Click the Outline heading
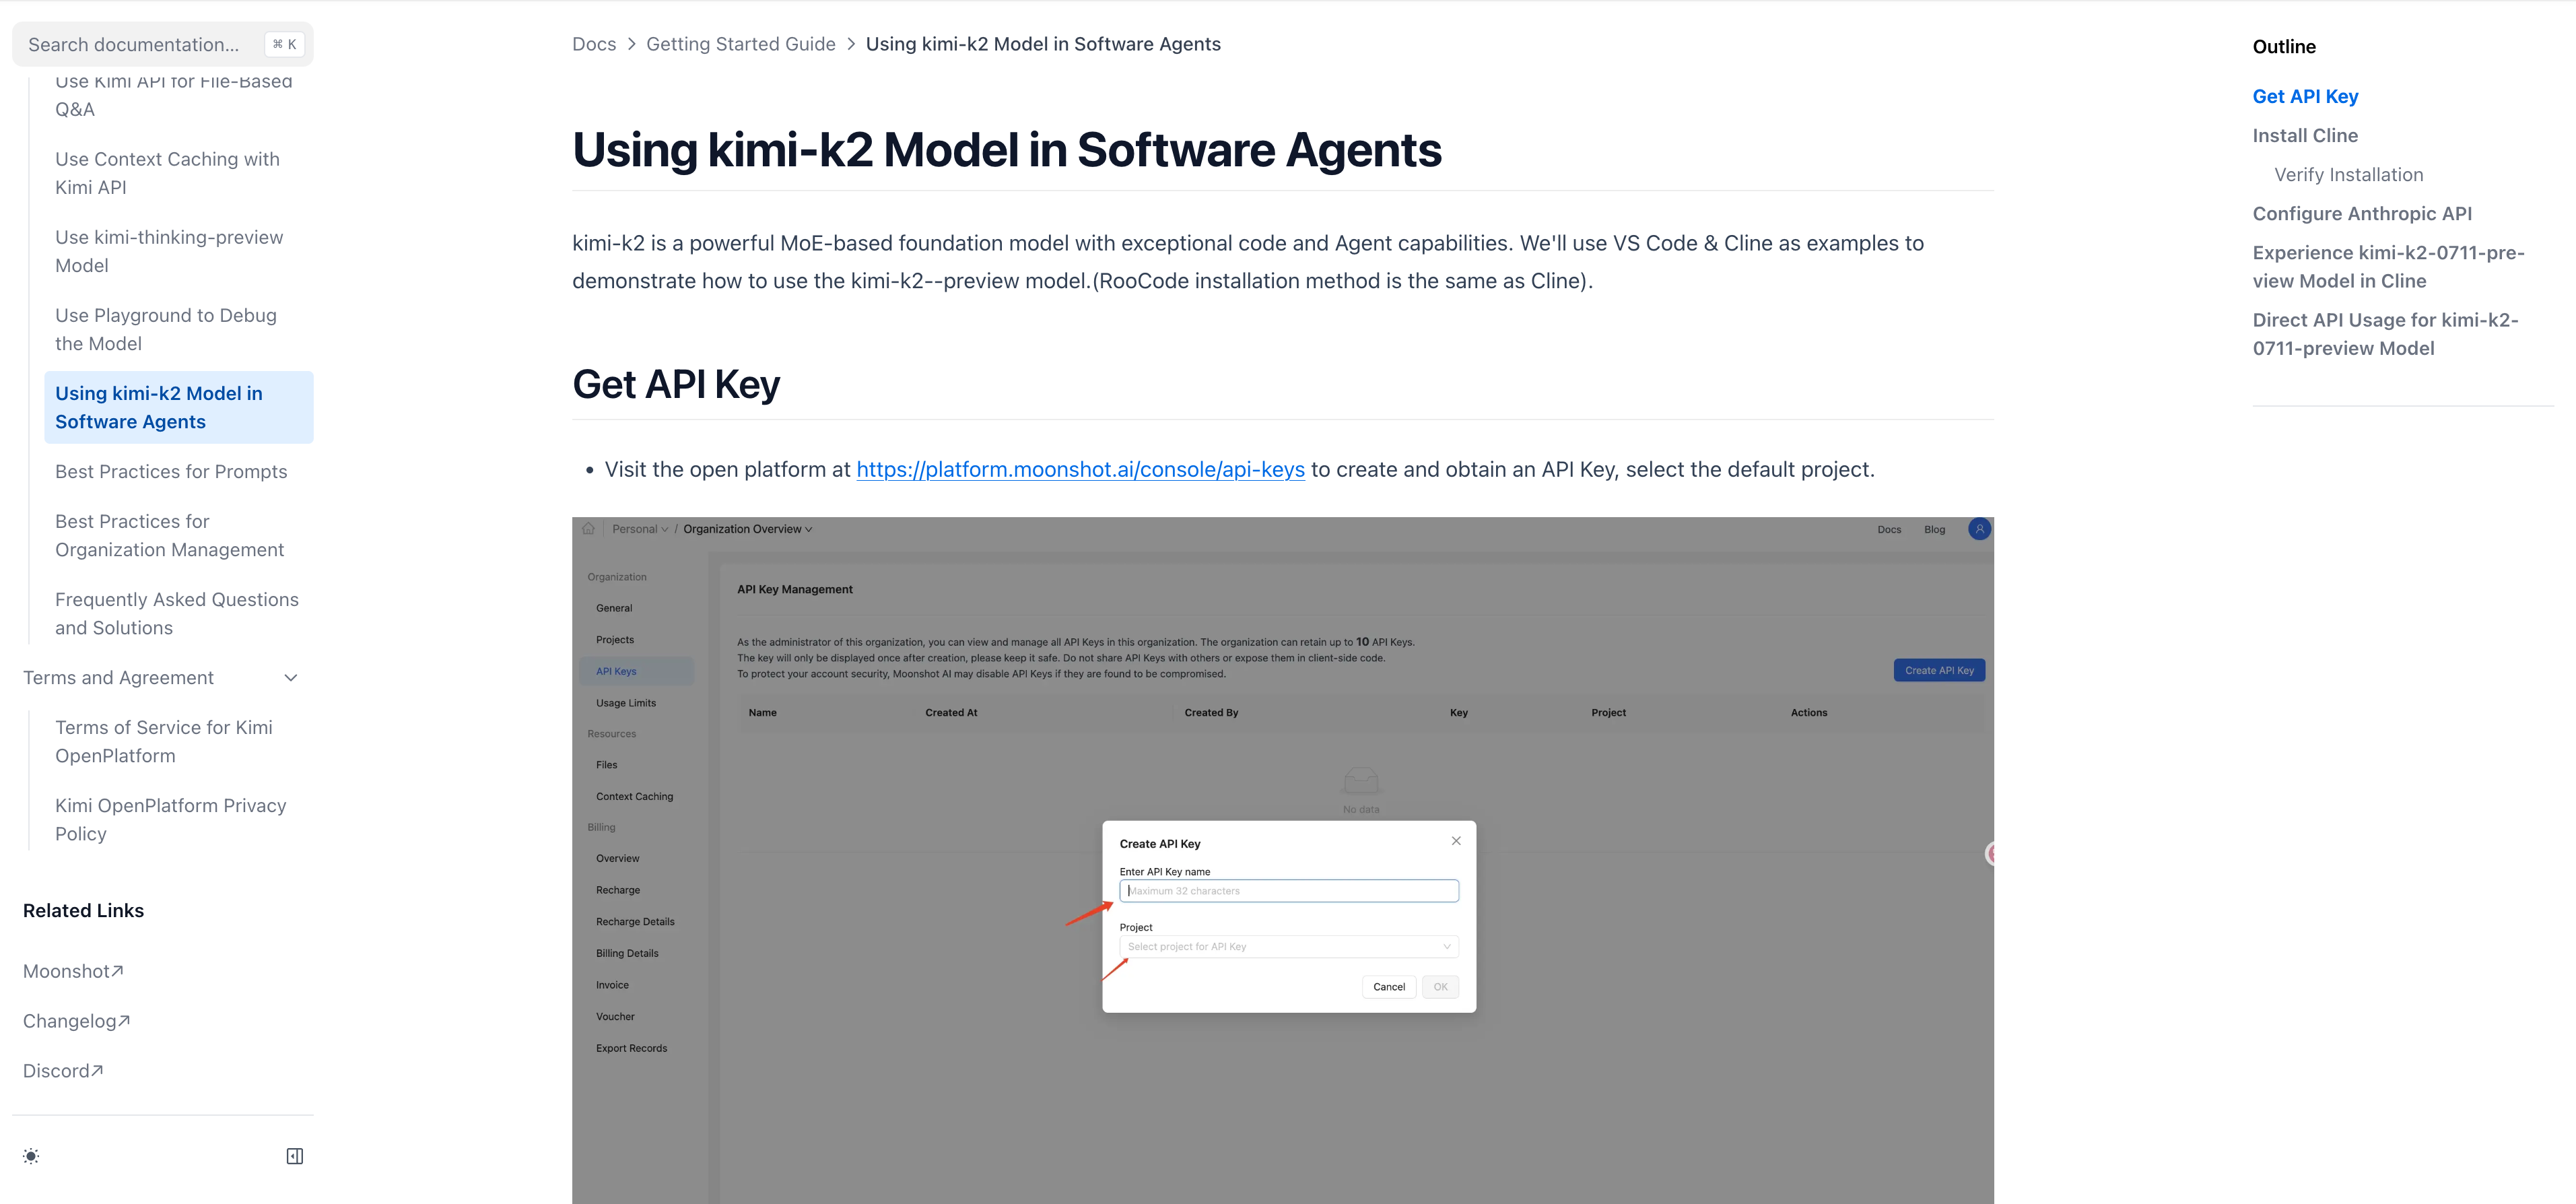This screenshot has height=1204, width=2576. 2284,47
